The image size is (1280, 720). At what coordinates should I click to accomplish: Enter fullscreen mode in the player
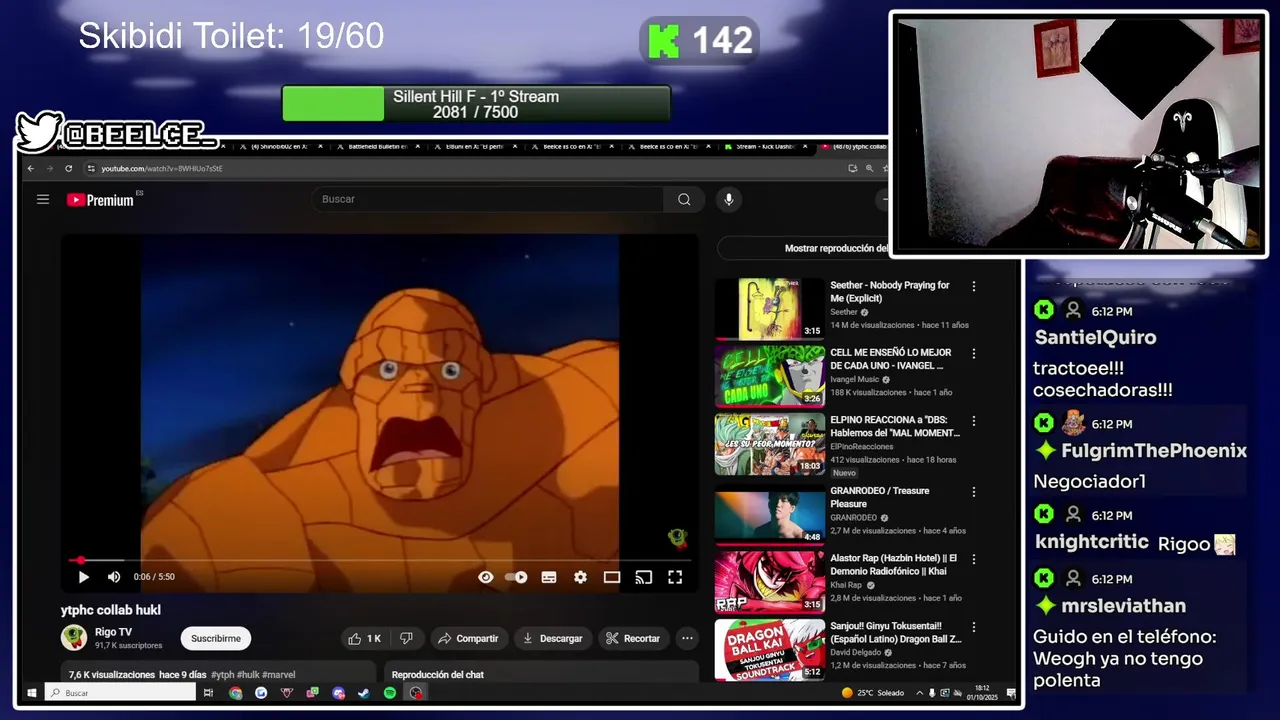pyautogui.click(x=675, y=577)
